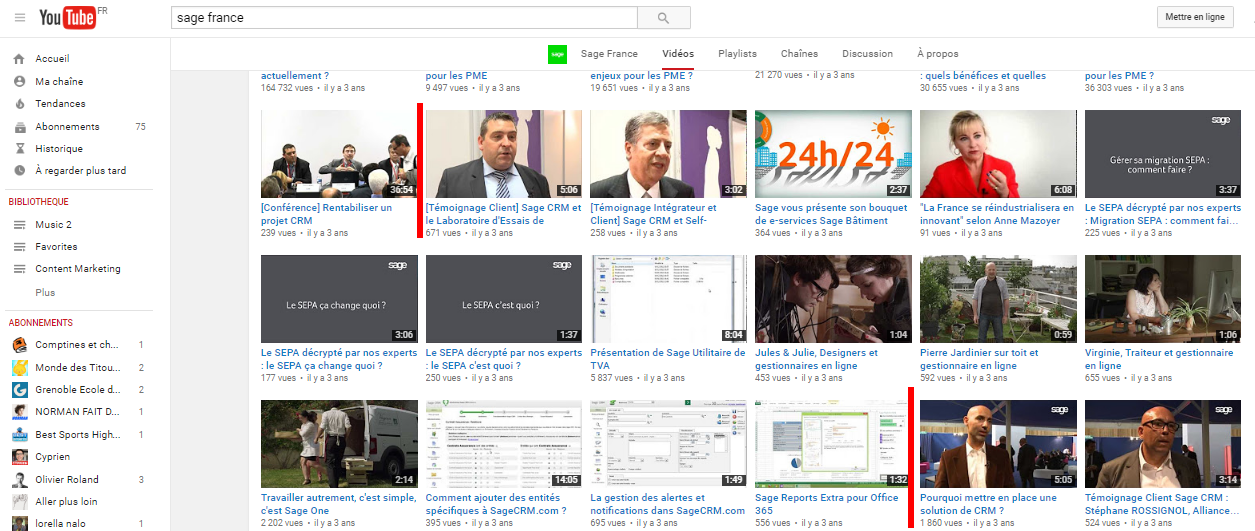Click the Historique hourglass icon
The width and height of the screenshot is (1255, 531).
tap(19, 149)
